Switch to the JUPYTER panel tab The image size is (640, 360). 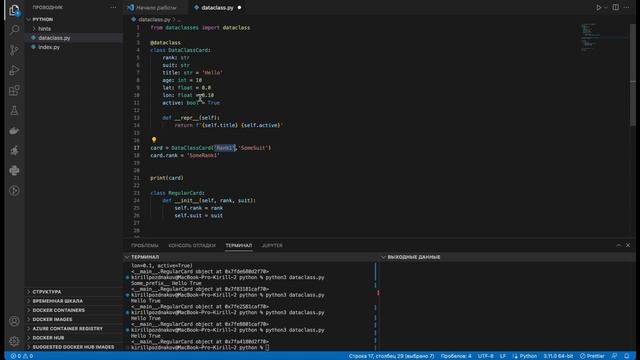(272, 246)
